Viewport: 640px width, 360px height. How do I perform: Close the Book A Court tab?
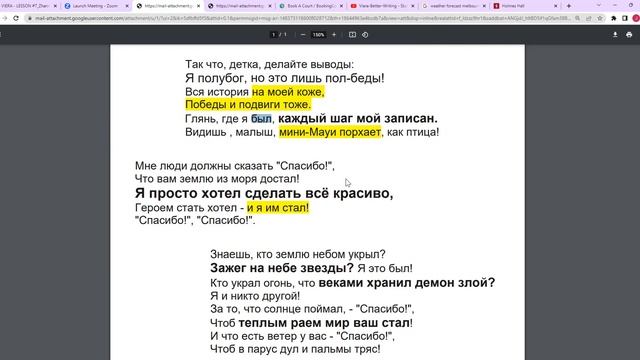pos(341,6)
